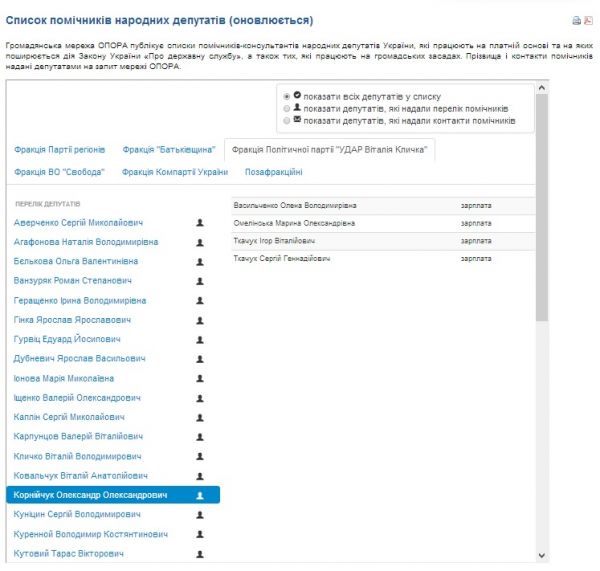Select deputy Куніцин Сергій Володимирович
Image resolution: width=600 pixels, height=571 pixels.
[77, 514]
